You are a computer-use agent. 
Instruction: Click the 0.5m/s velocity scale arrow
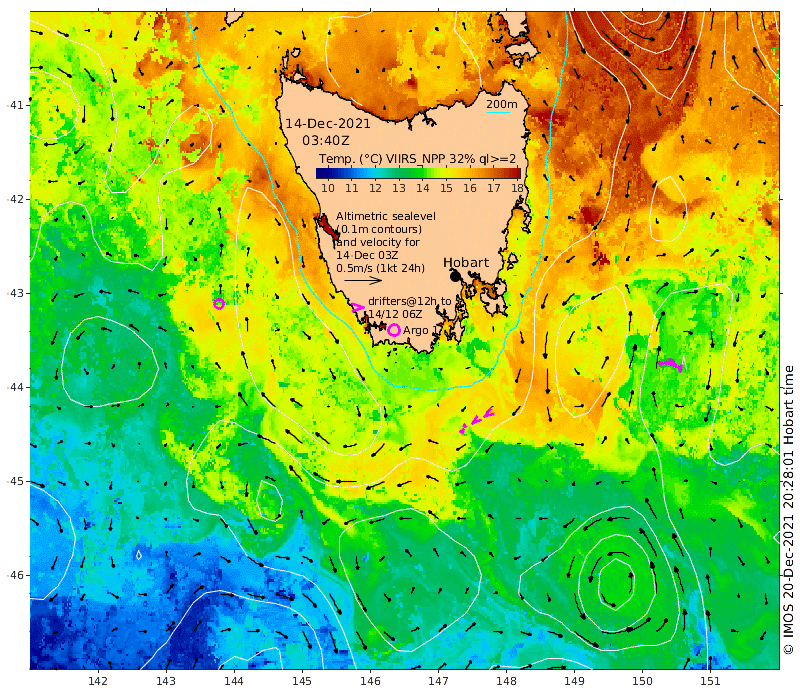pos(363,280)
